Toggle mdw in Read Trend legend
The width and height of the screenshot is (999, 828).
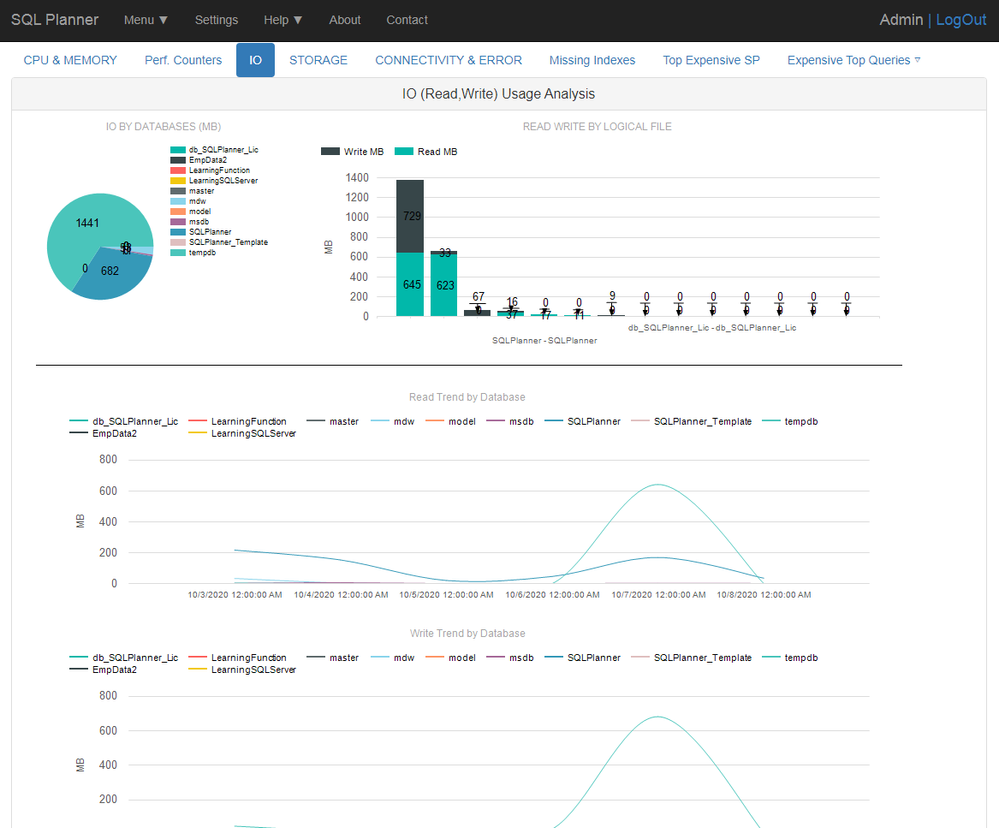coord(392,421)
